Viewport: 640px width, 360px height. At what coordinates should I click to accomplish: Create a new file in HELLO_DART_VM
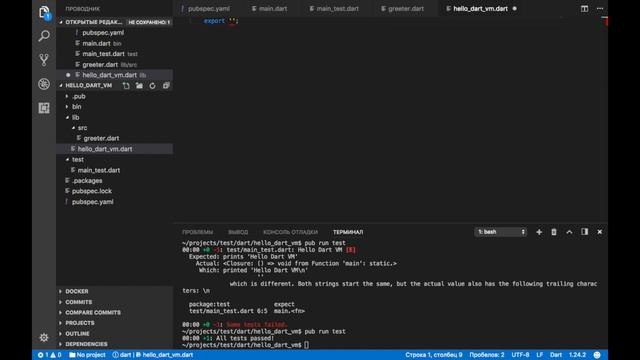(126, 86)
